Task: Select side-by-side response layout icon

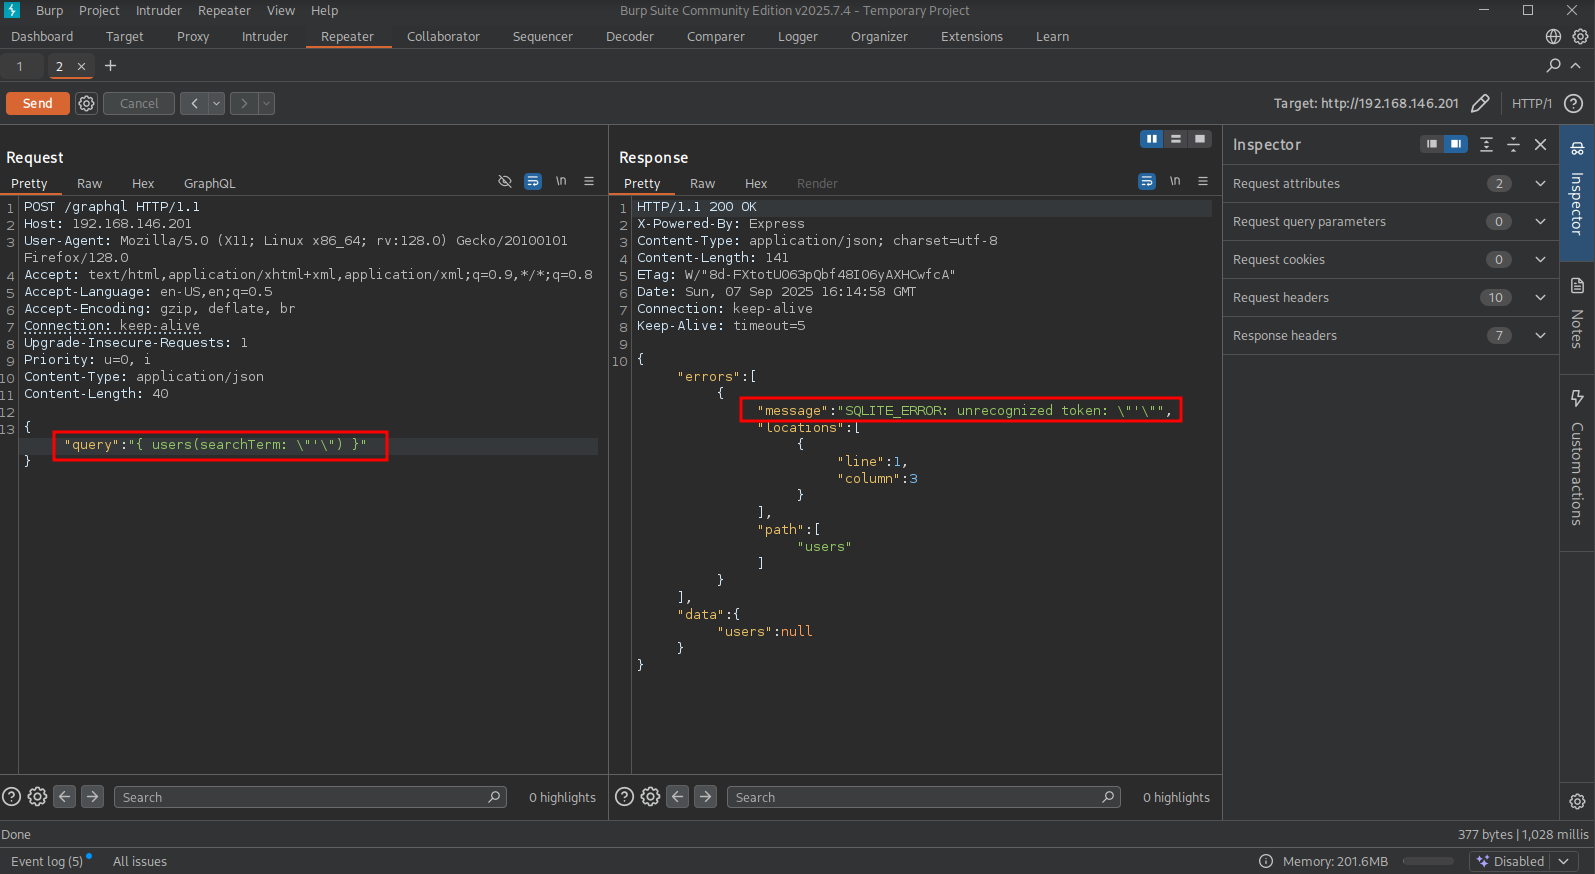Action: (1152, 139)
